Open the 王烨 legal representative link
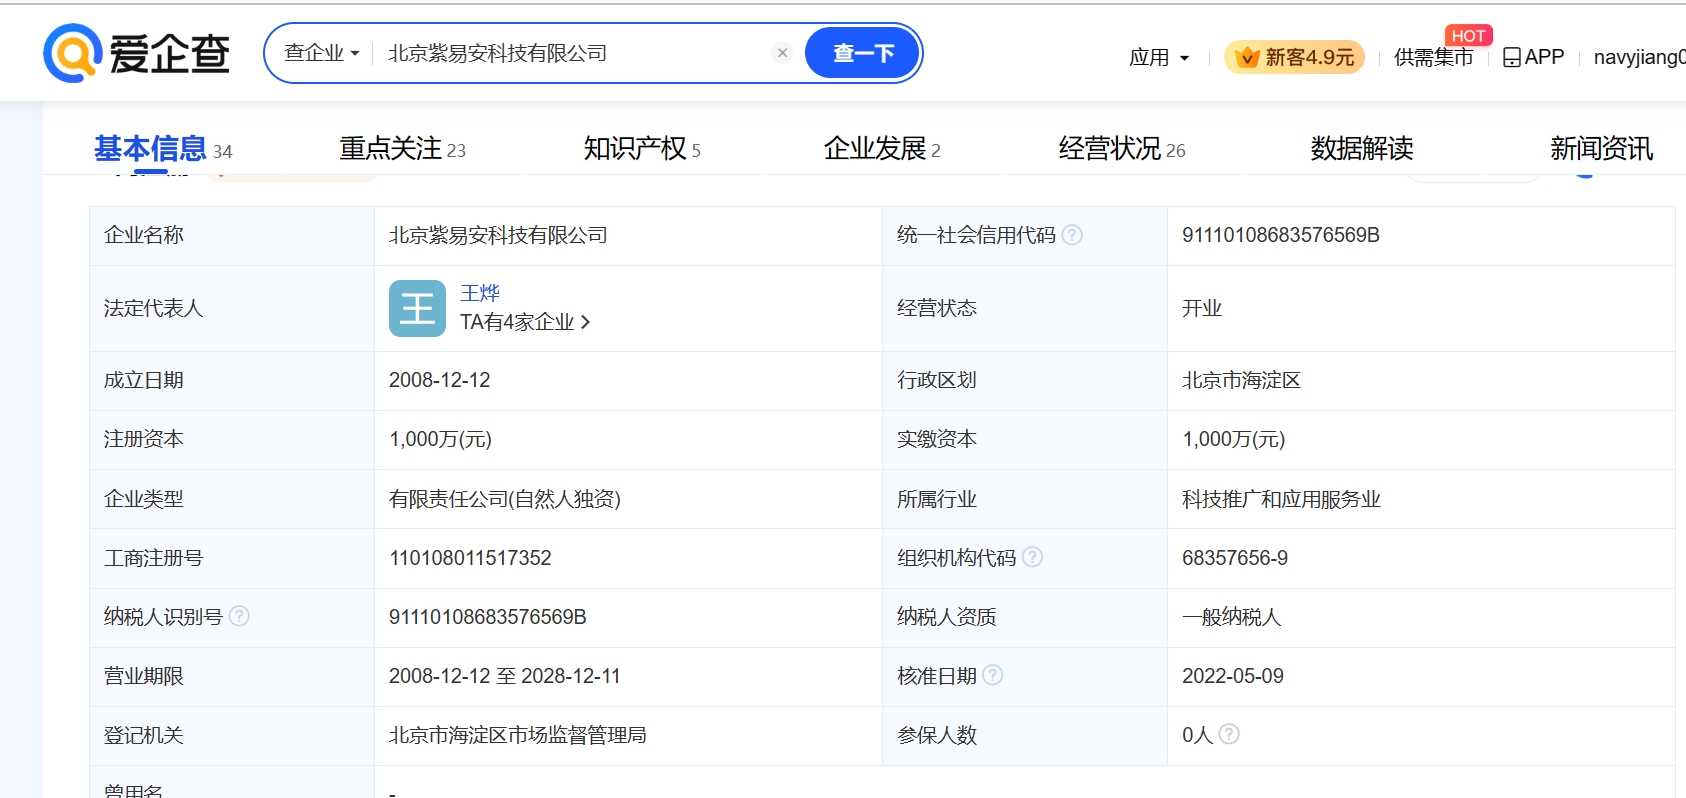The image size is (1686, 798). [480, 293]
